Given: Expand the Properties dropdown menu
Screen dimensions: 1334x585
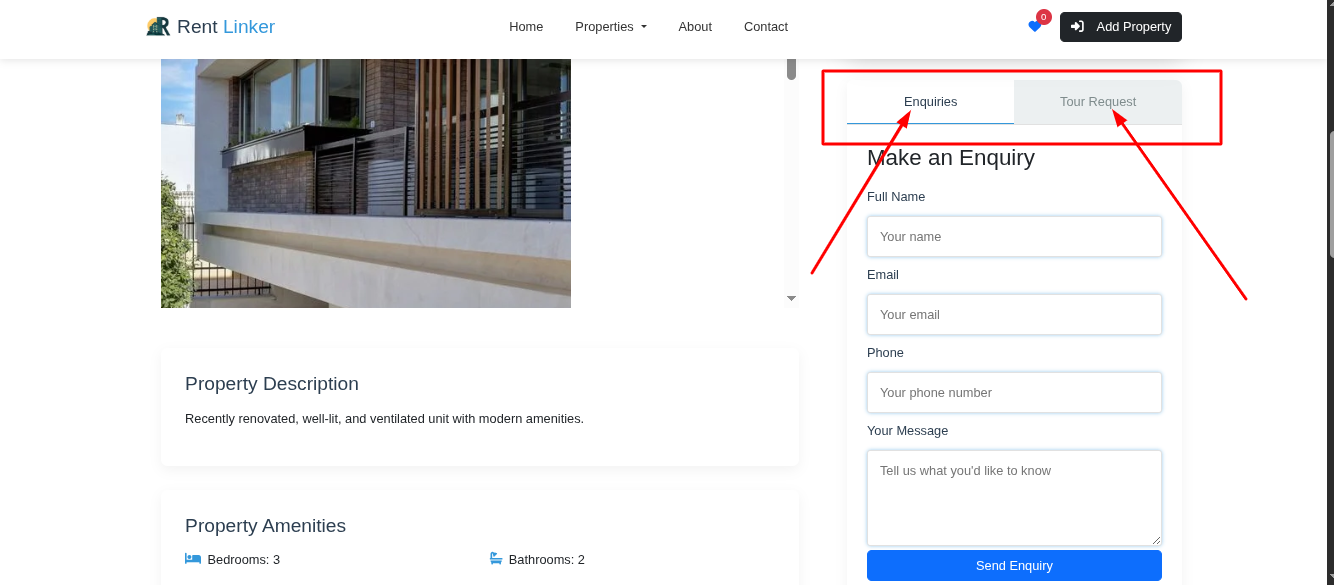Looking at the screenshot, I should click(x=610, y=27).
